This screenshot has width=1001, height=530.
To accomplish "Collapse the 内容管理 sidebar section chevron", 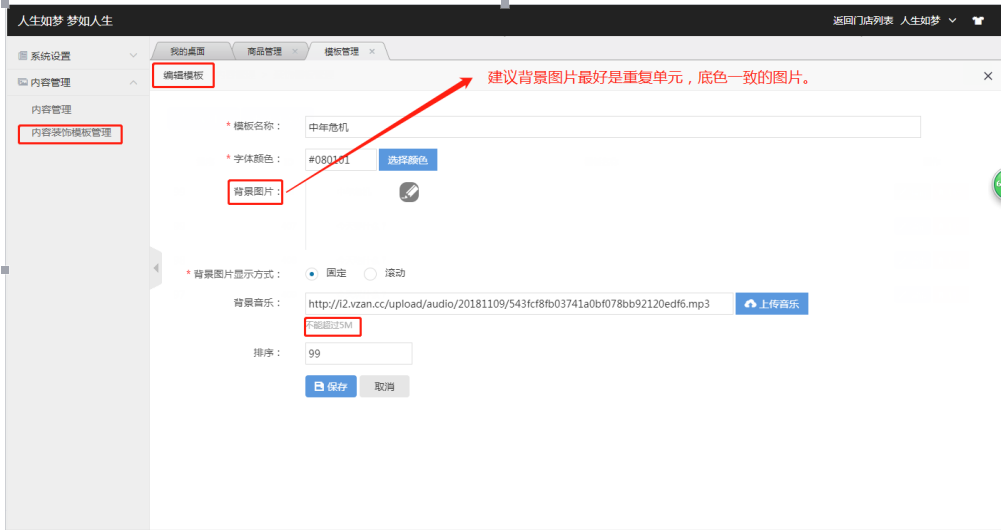I will point(133,82).
